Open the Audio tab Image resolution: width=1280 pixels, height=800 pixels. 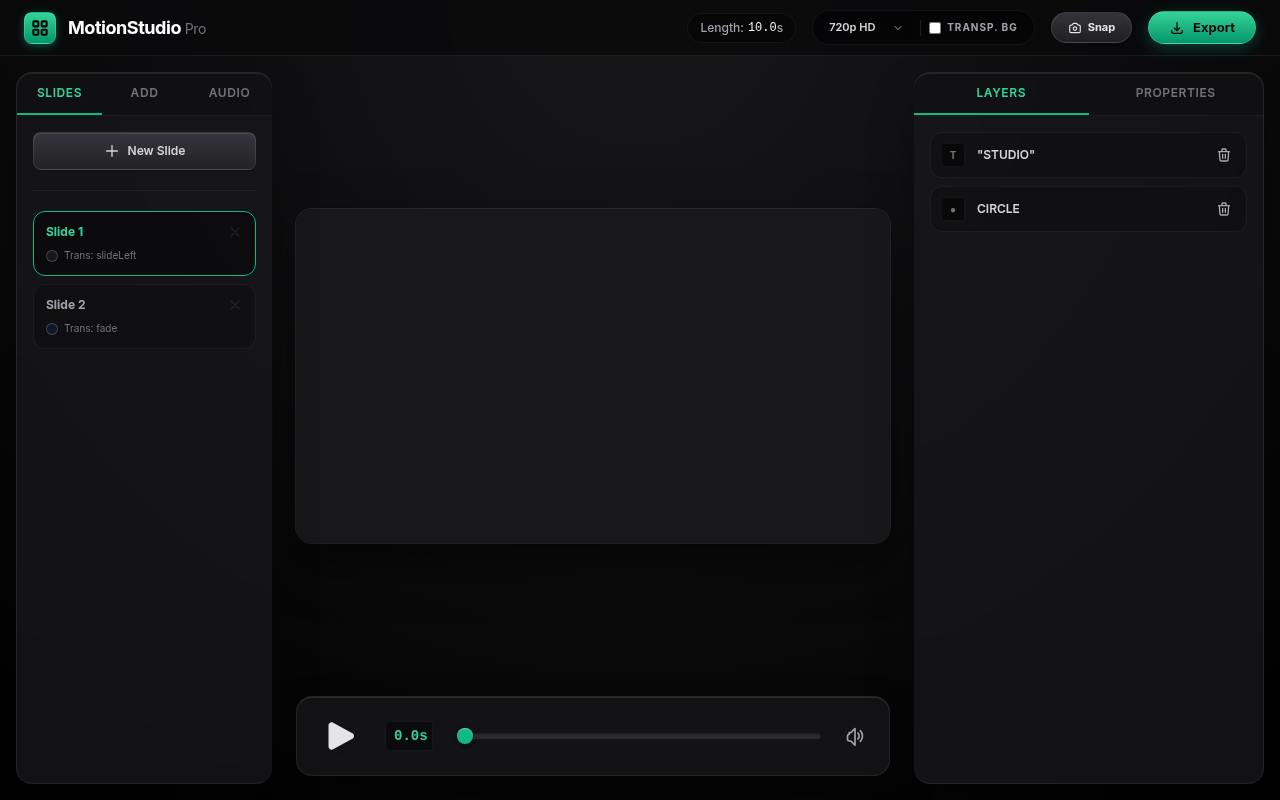(x=229, y=93)
